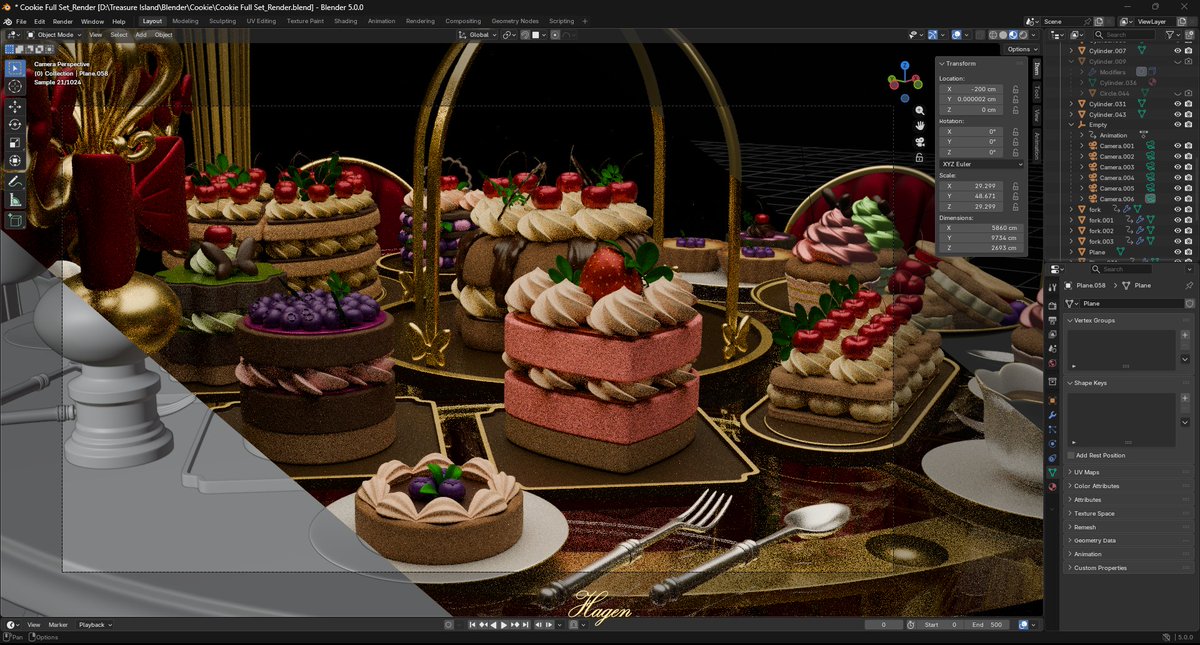The width and height of the screenshot is (1200, 645).
Task: Open the Add menu in viewport header
Action: pos(140,35)
